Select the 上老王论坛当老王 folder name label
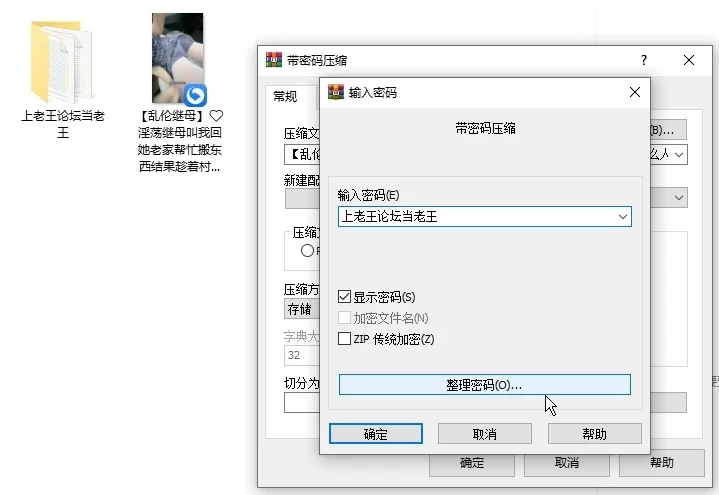This screenshot has height=495, width=719. 63,124
